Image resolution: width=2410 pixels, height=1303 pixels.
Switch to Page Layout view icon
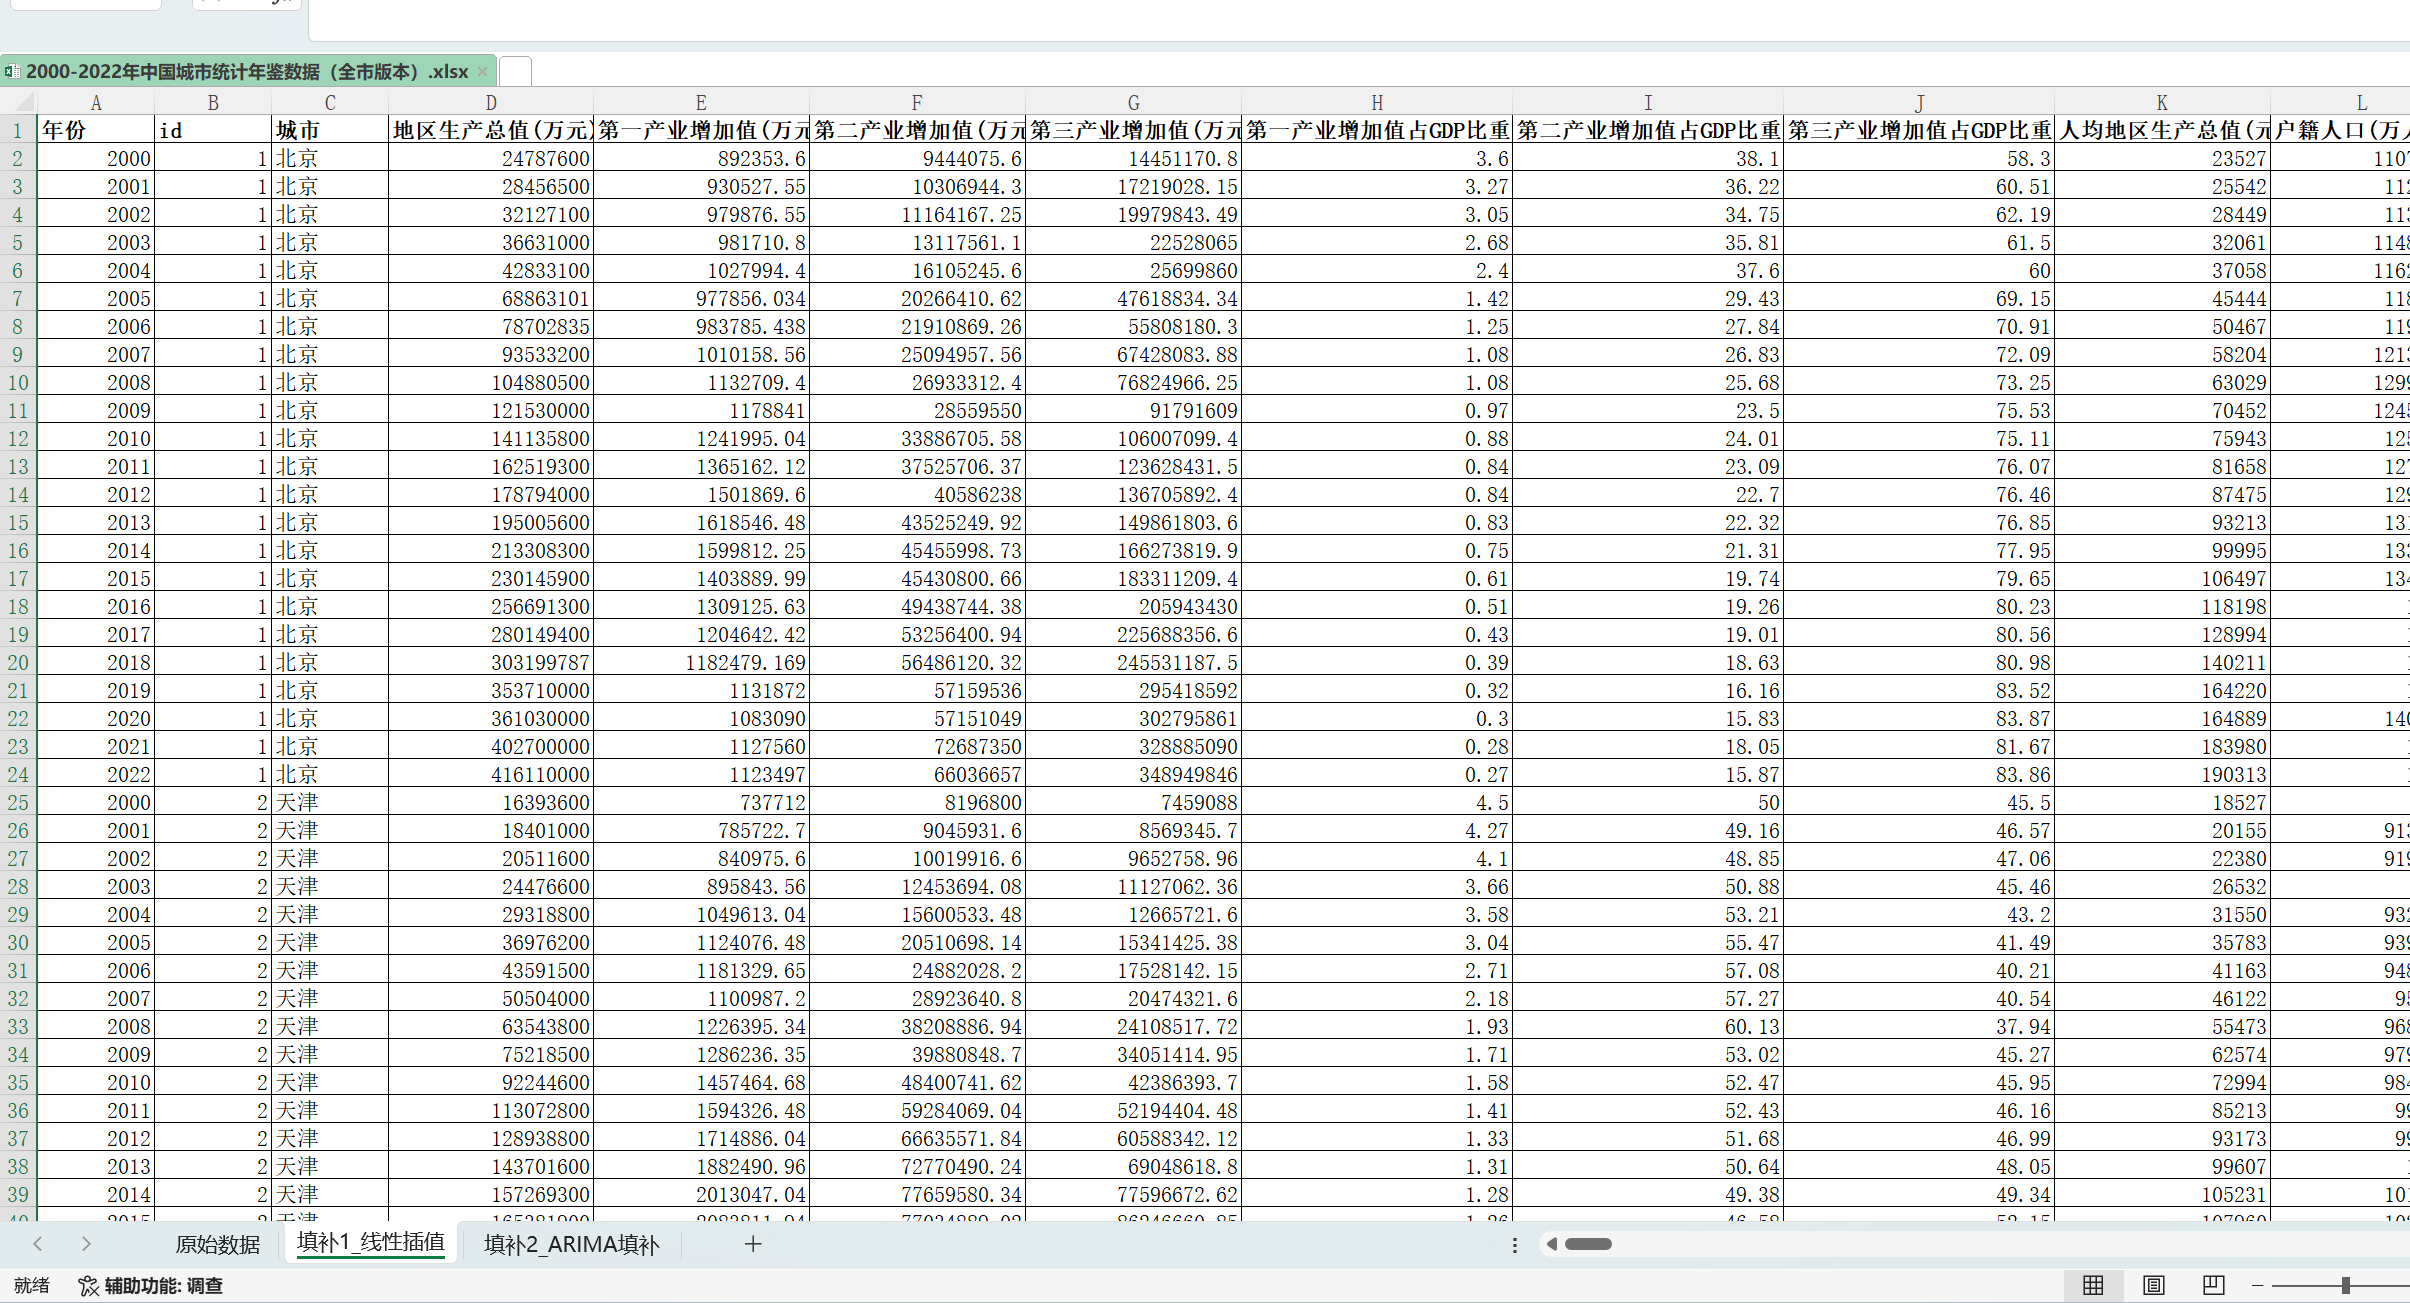point(2154,1285)
